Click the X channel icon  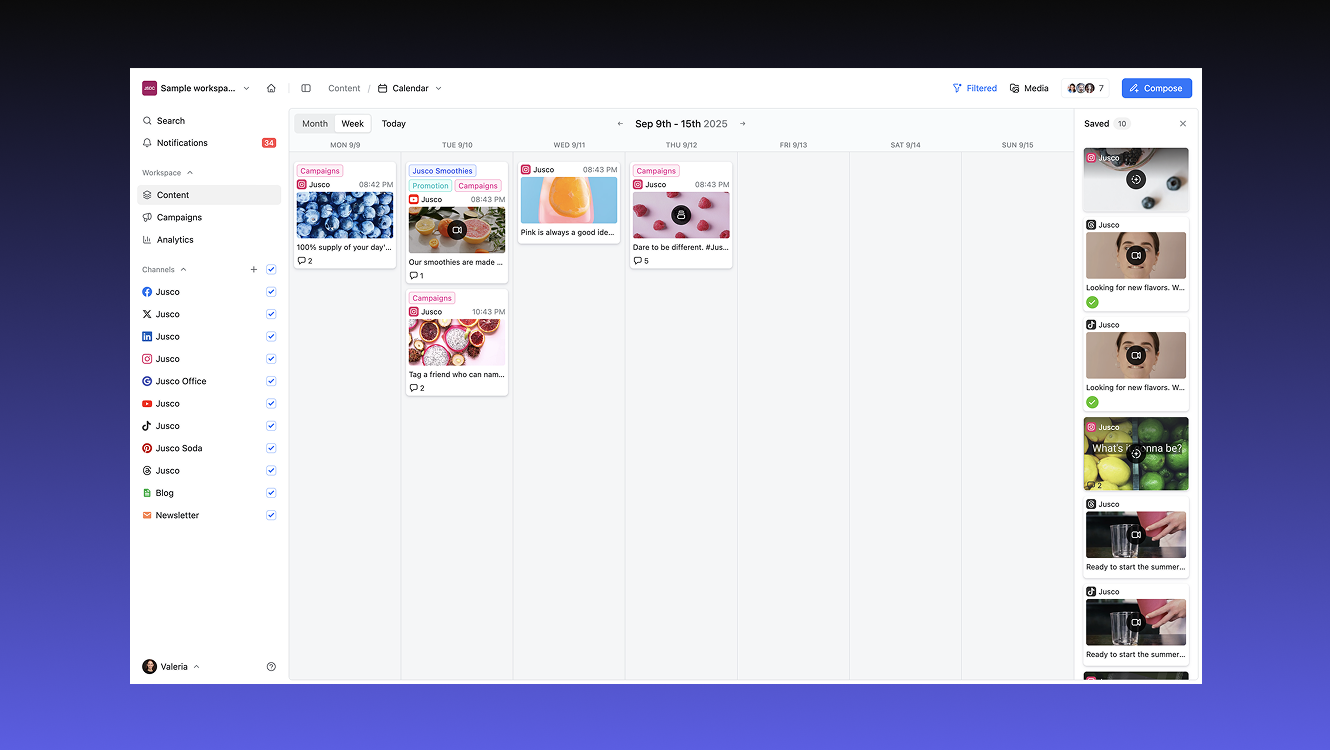[147, 314]
